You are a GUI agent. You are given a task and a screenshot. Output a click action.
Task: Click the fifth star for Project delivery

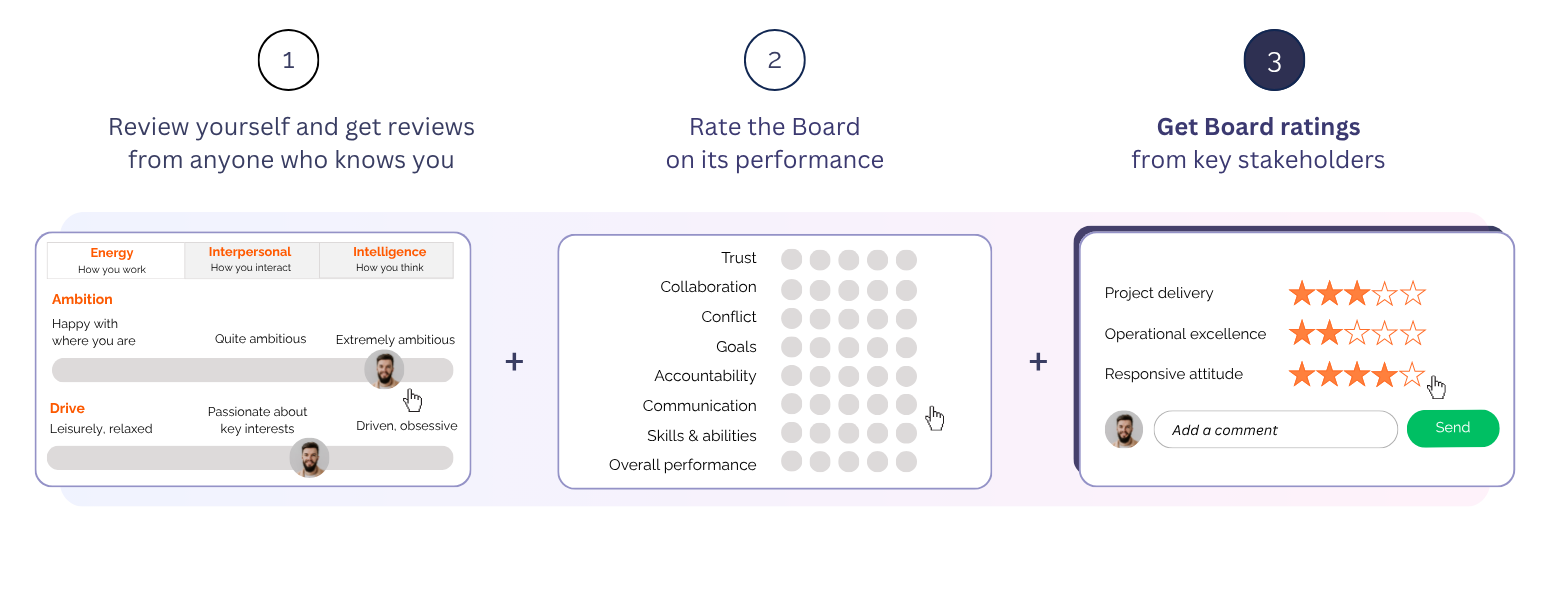point(1412,293)
